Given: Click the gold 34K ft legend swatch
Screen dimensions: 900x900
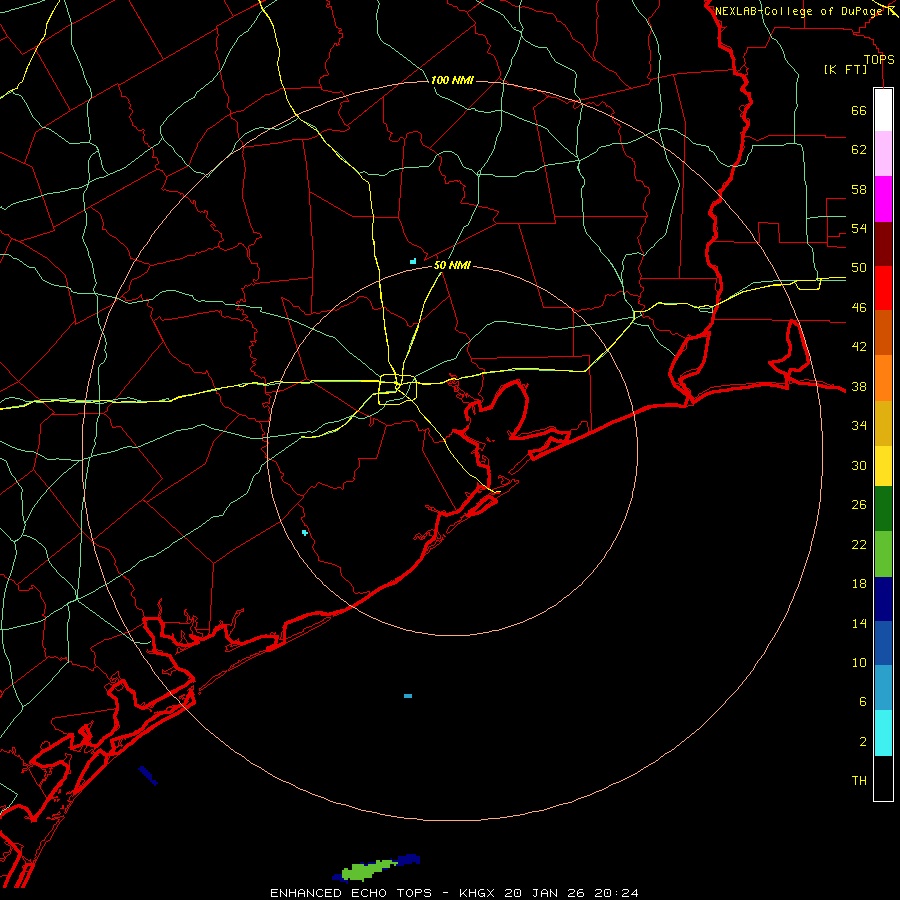Looking at the screenshot, I should [883, 424].
